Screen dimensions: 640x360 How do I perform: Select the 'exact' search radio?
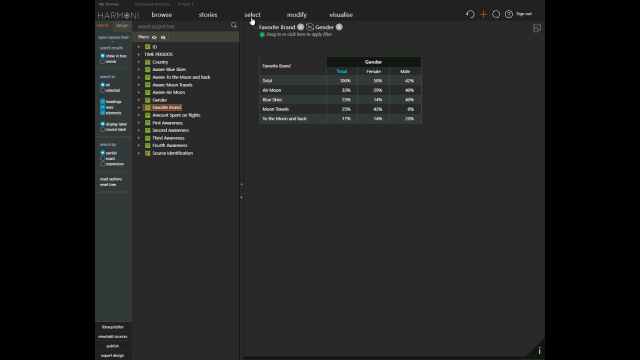point(102,158)
